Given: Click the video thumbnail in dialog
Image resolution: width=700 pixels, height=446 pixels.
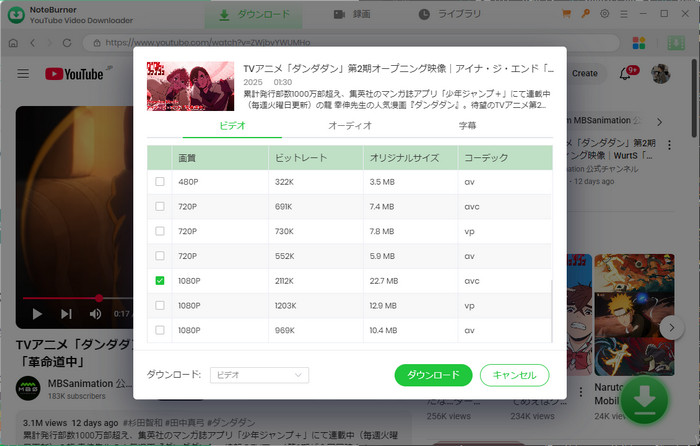Looking at the screenshot, I should [x=190, y=86].
